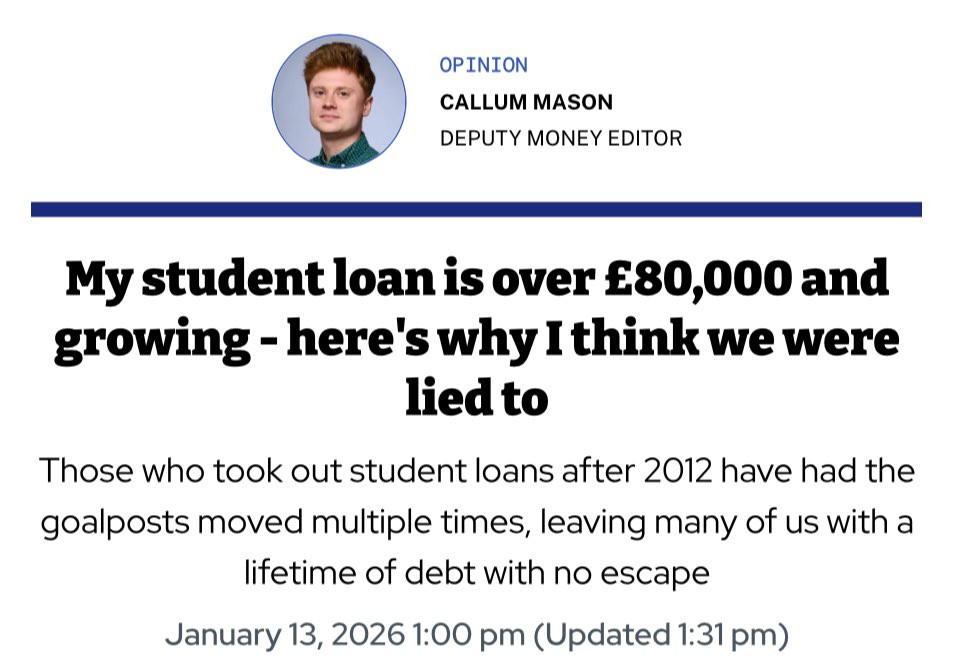Screen dimensions: 954x670
Task: Select the word "goalposts" in the subheading
Action: 116,523
